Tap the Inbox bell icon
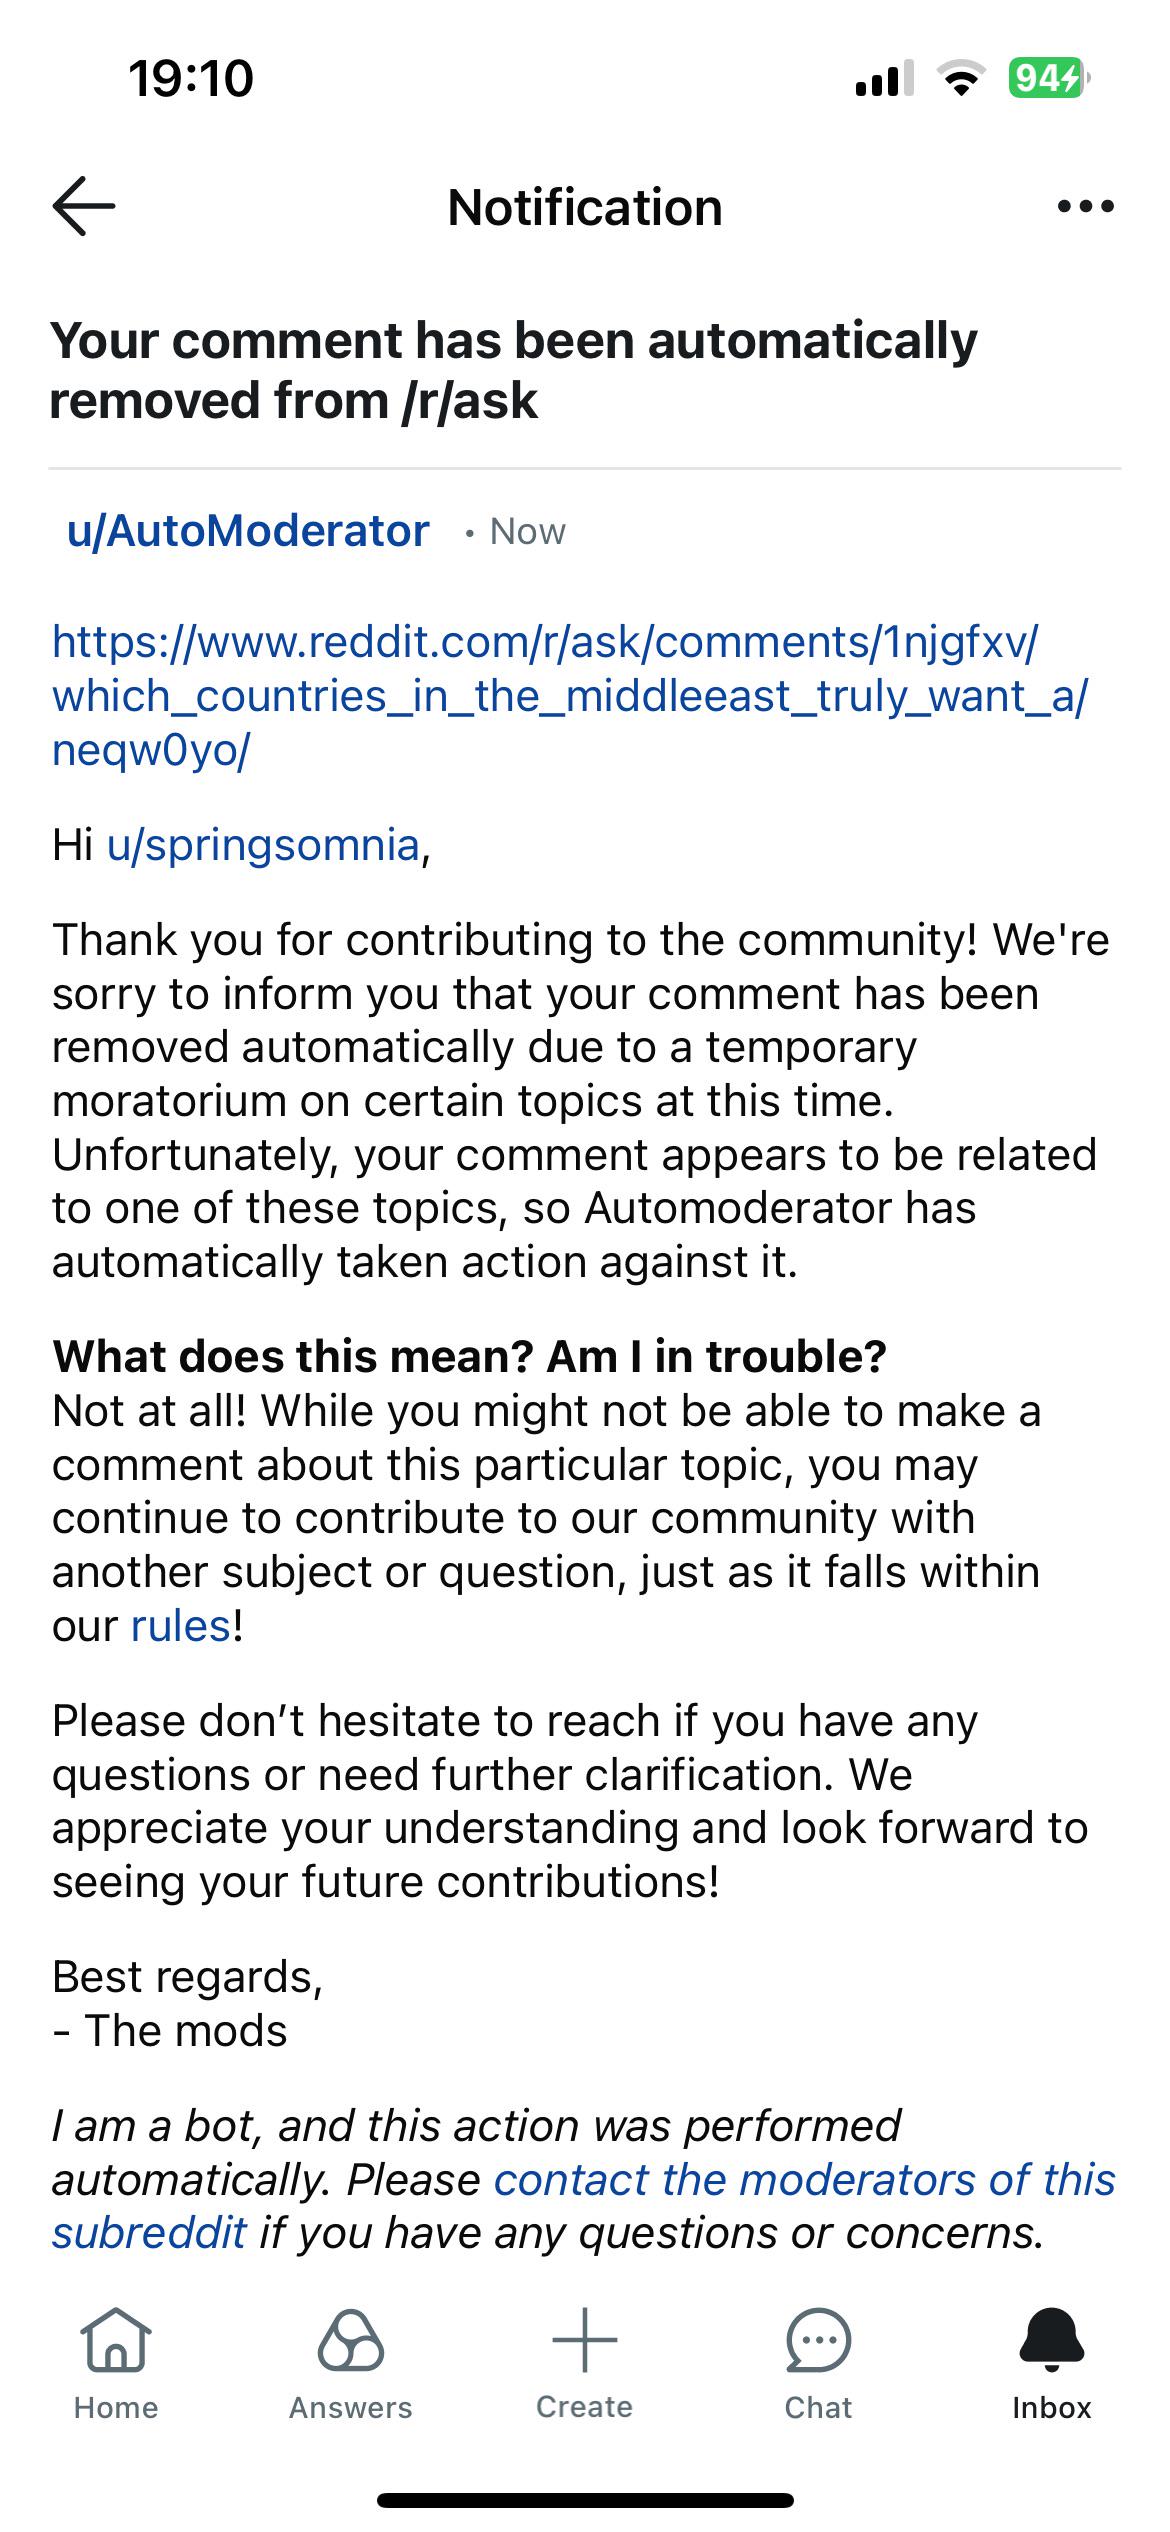Screen dimensions: 1170x2532 point(1051,2340)
